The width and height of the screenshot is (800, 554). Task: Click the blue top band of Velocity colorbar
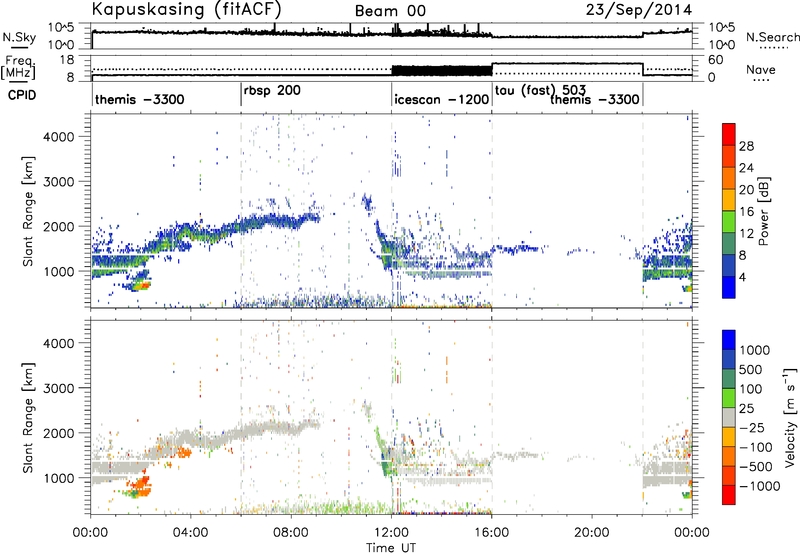(x=729, y=340)
